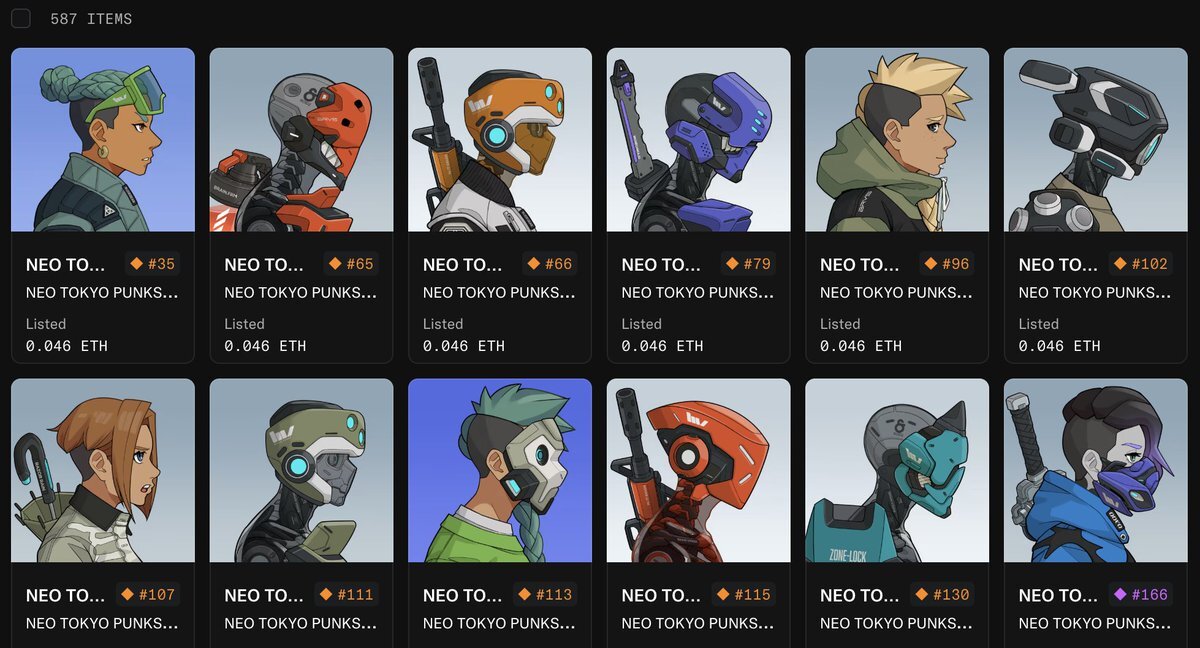Select the rarity badge #66
This screenshot has height=648, width=1200.
(549, 264)
